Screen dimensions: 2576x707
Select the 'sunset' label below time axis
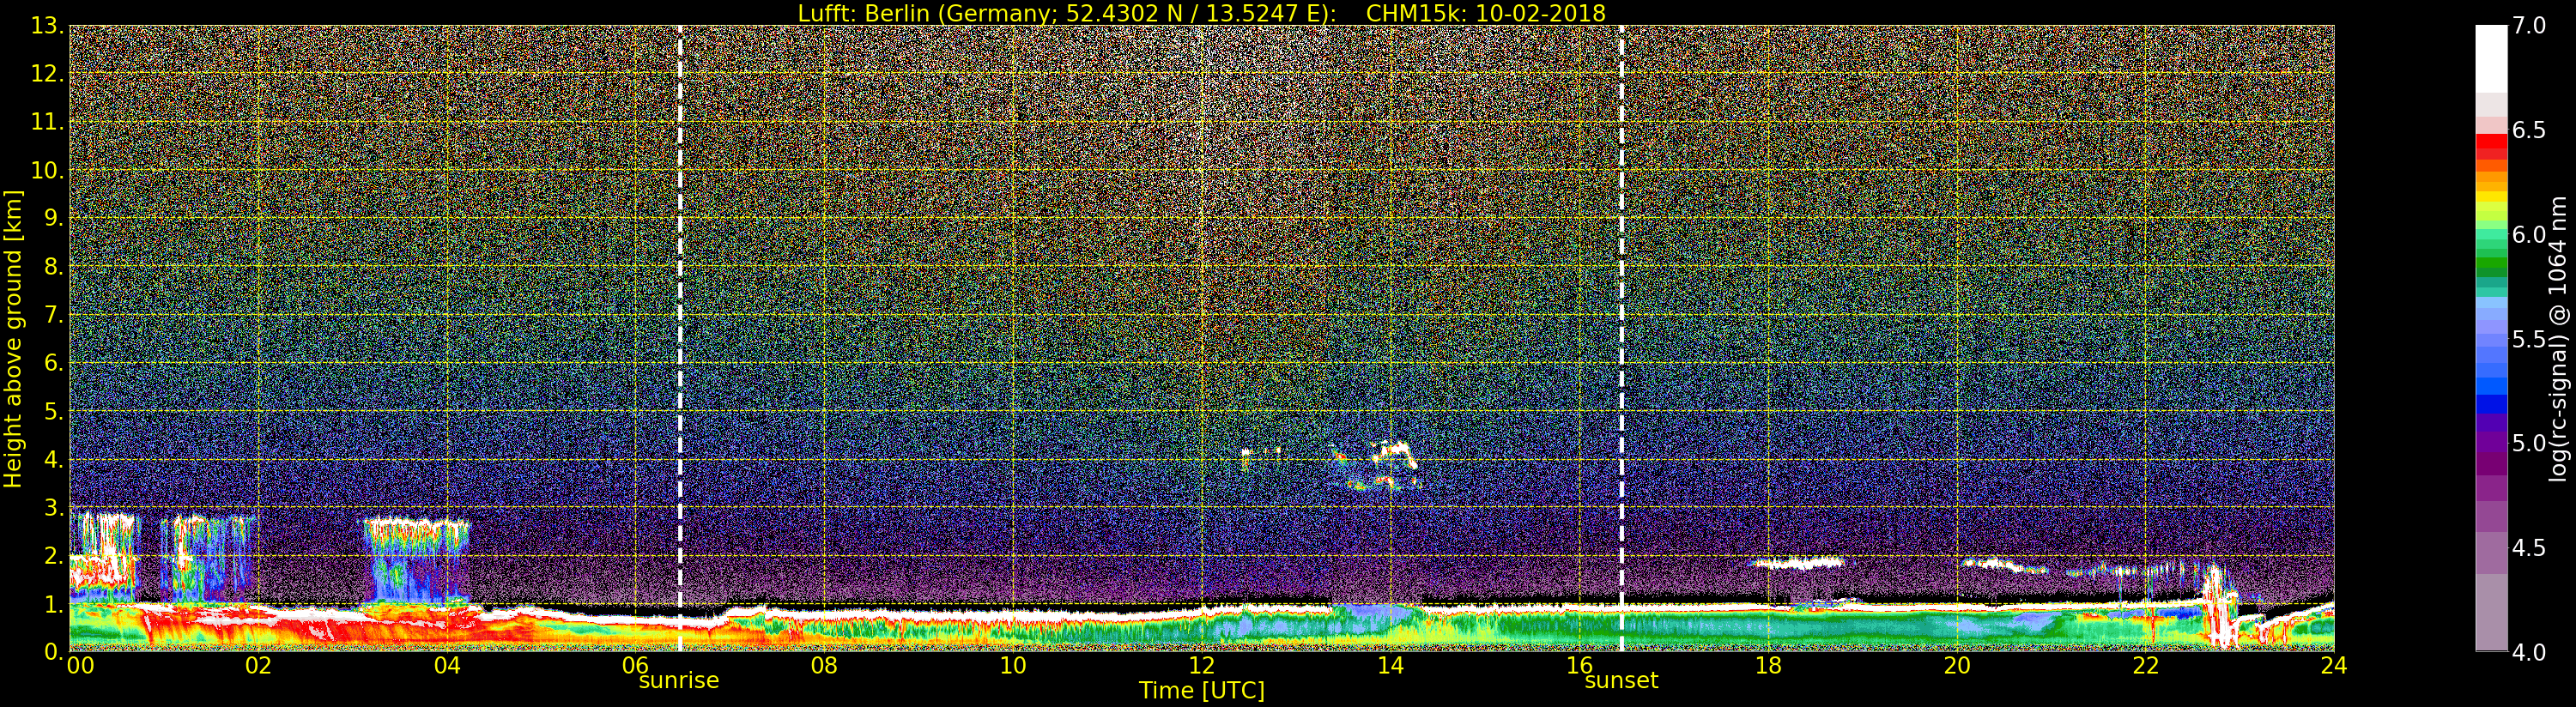tap(1621, 680)
